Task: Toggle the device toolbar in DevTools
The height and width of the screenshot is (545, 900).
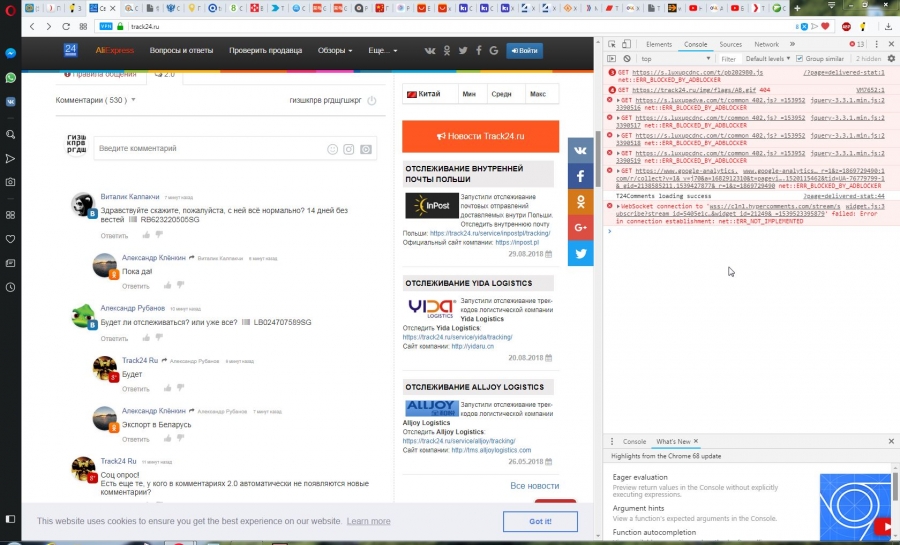Action: tap(626, 44)
